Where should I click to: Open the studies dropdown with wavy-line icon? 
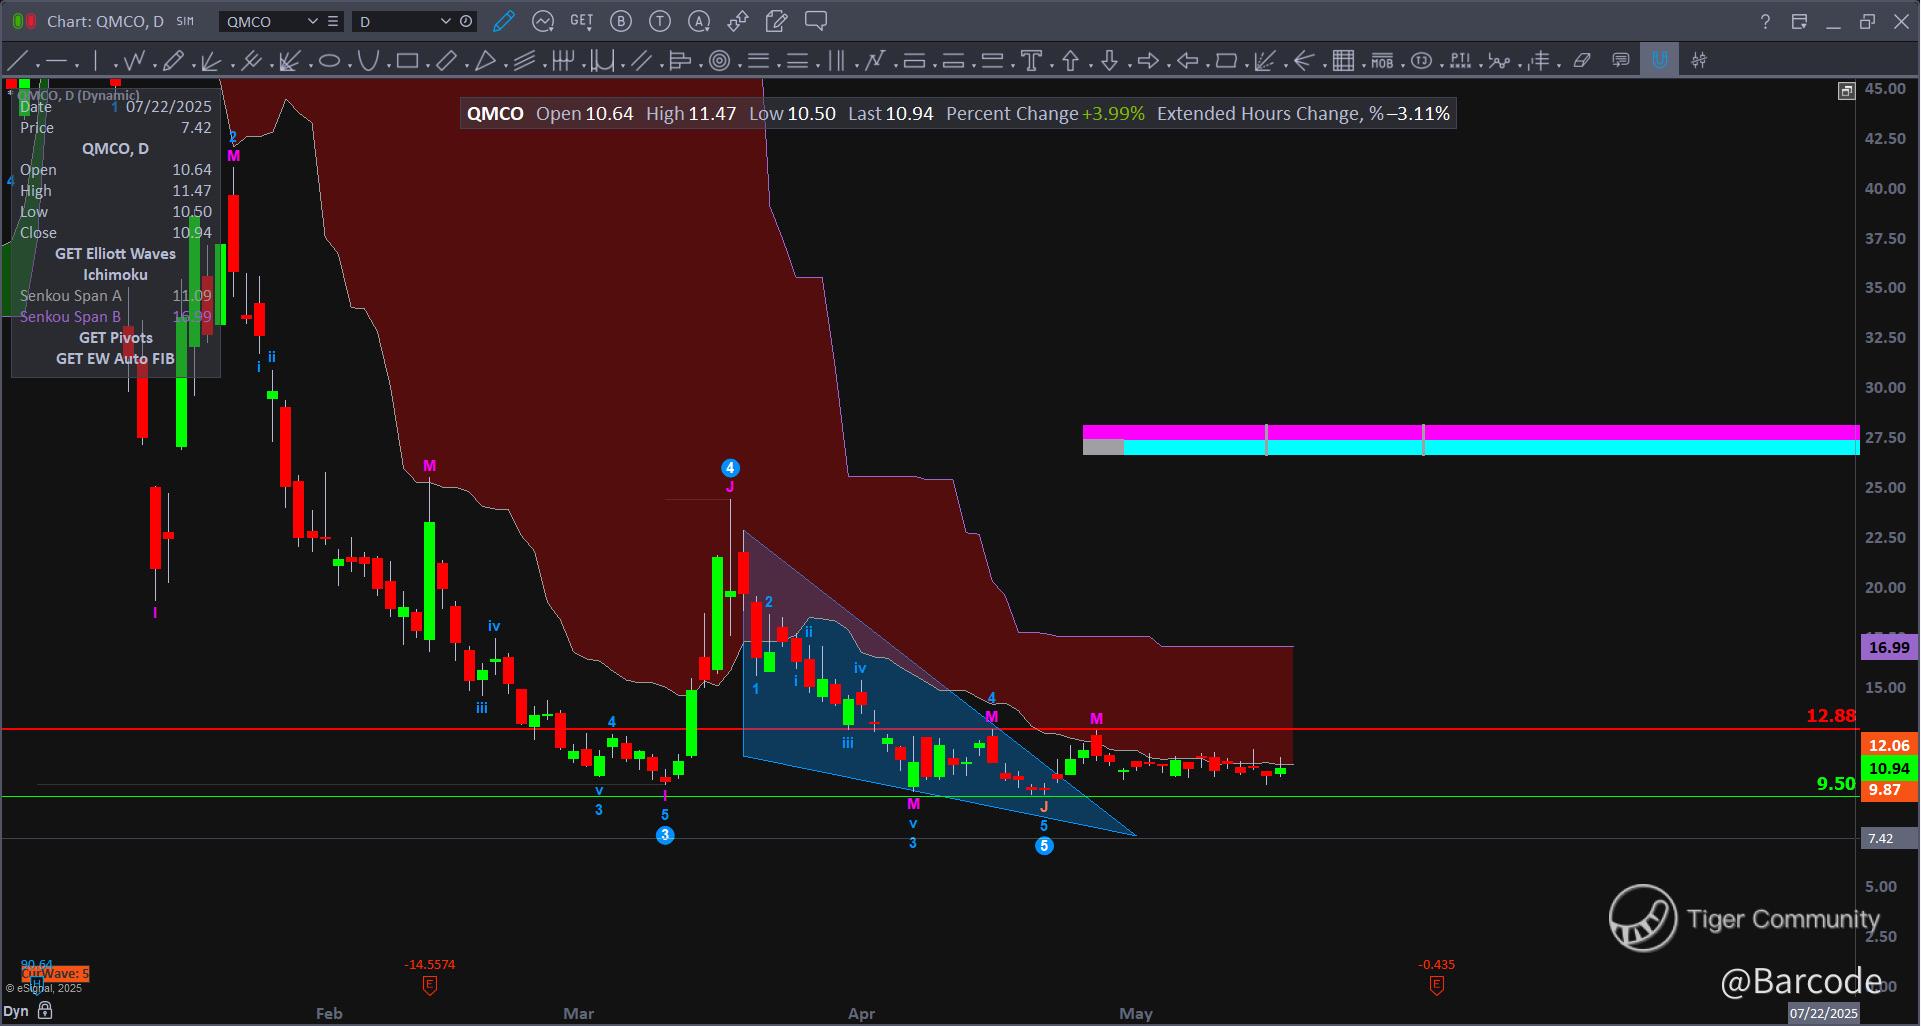tap(543, 21)
